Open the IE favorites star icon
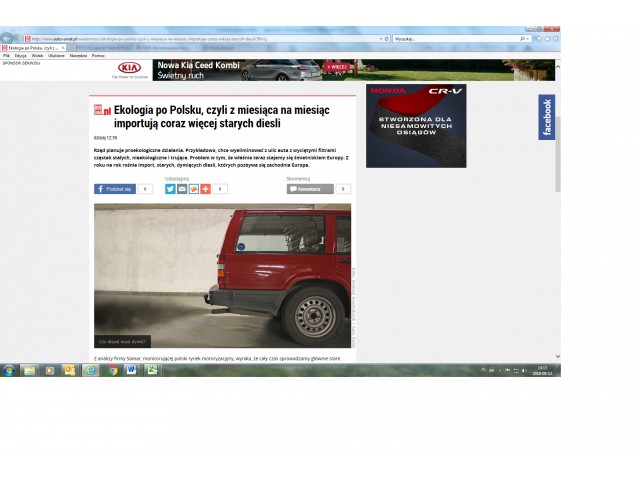Screen dimensions: 640x480 [x=546, y=38]
